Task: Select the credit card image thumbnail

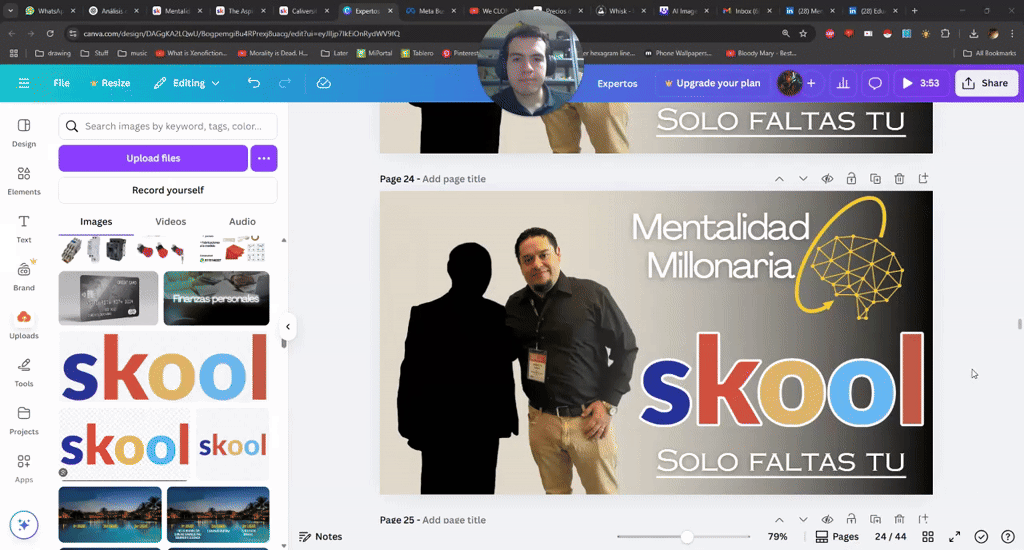Action: [x=108, y=298]
